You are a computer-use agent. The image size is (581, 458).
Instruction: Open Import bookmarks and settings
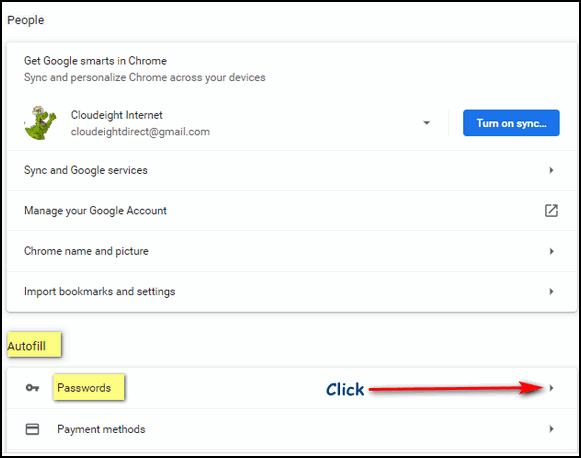[292, 292]
